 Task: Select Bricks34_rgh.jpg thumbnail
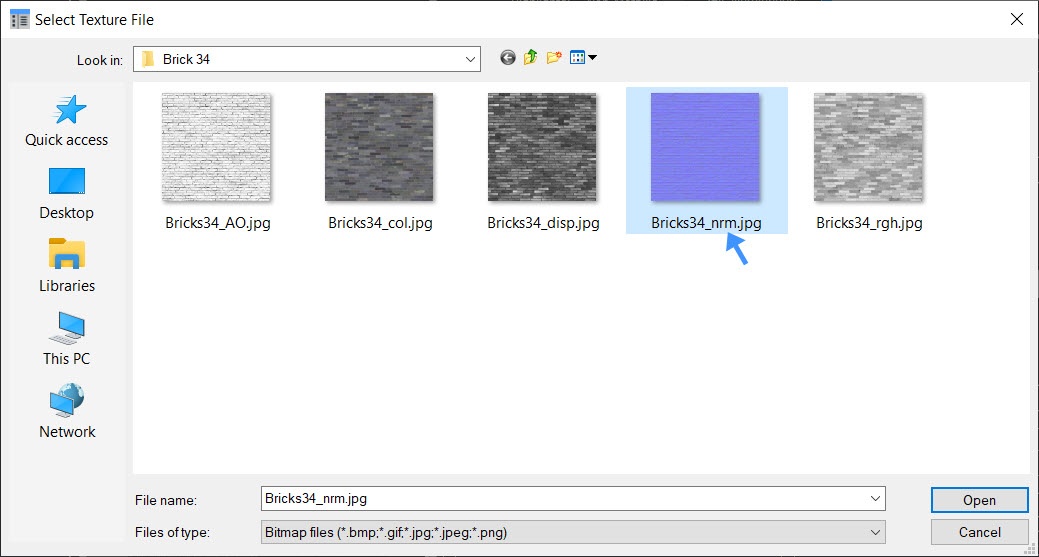point(868,147)
